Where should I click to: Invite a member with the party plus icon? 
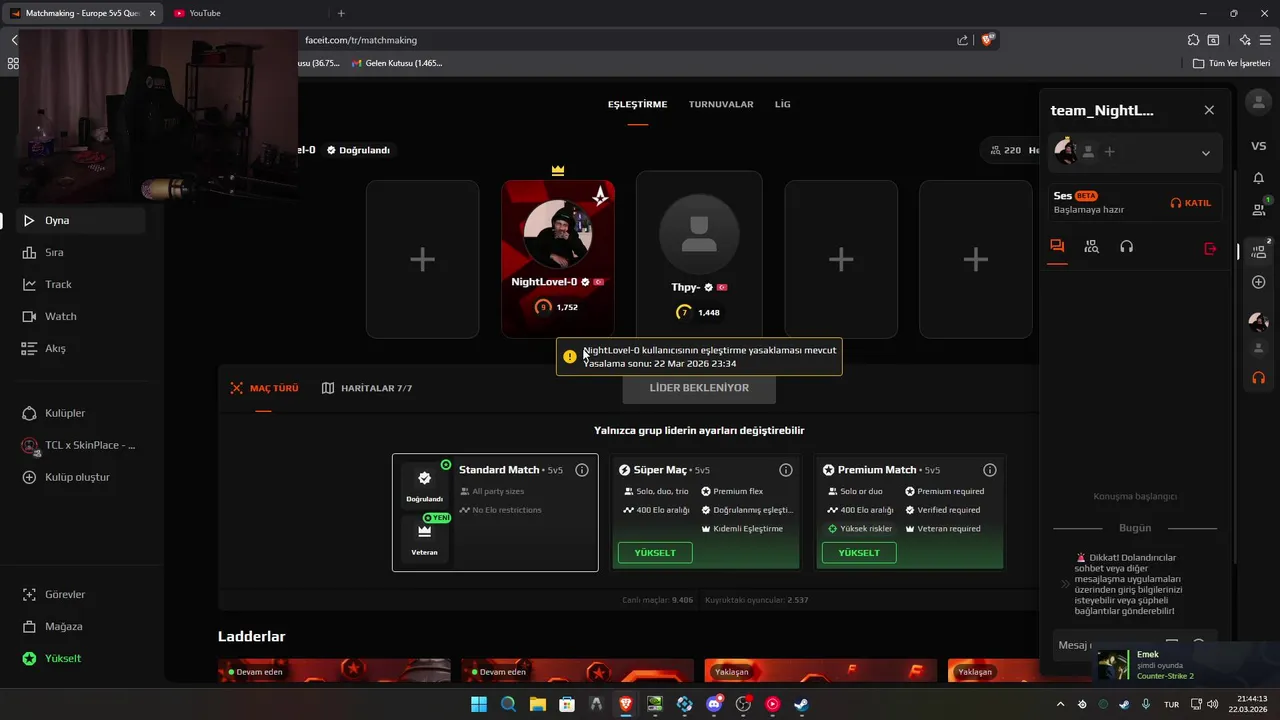[x=1109, y=152]
